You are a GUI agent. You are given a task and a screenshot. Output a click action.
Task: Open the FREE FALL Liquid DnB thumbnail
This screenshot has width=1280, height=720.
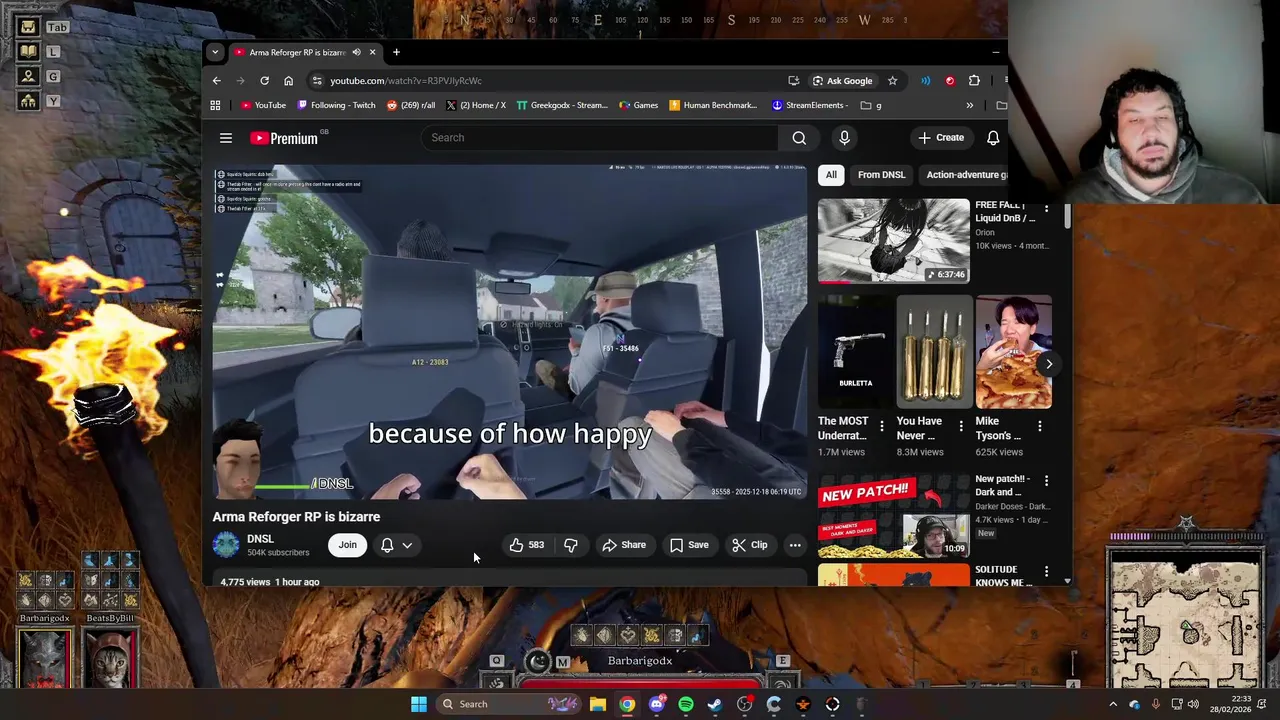[x=894, y=241]
